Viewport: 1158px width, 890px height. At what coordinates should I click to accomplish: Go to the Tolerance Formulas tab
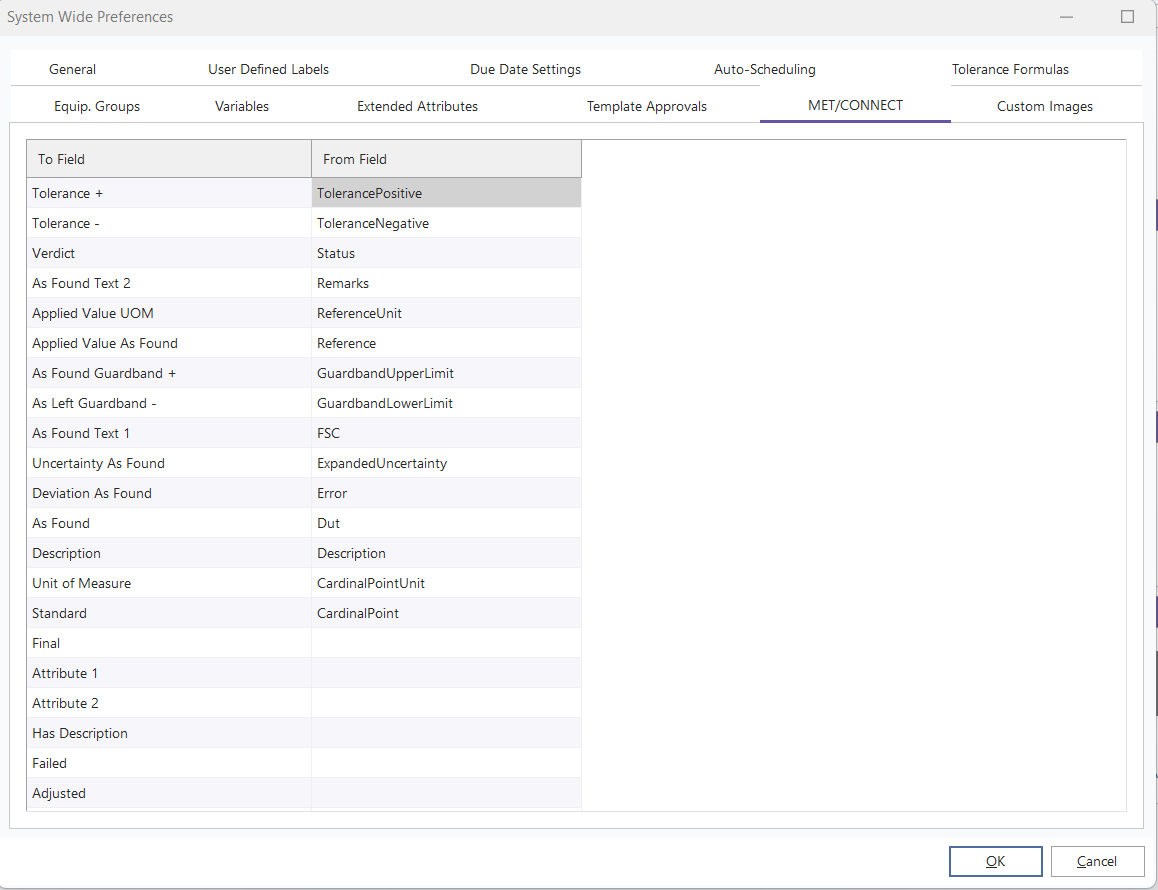tap(1010, 69)
